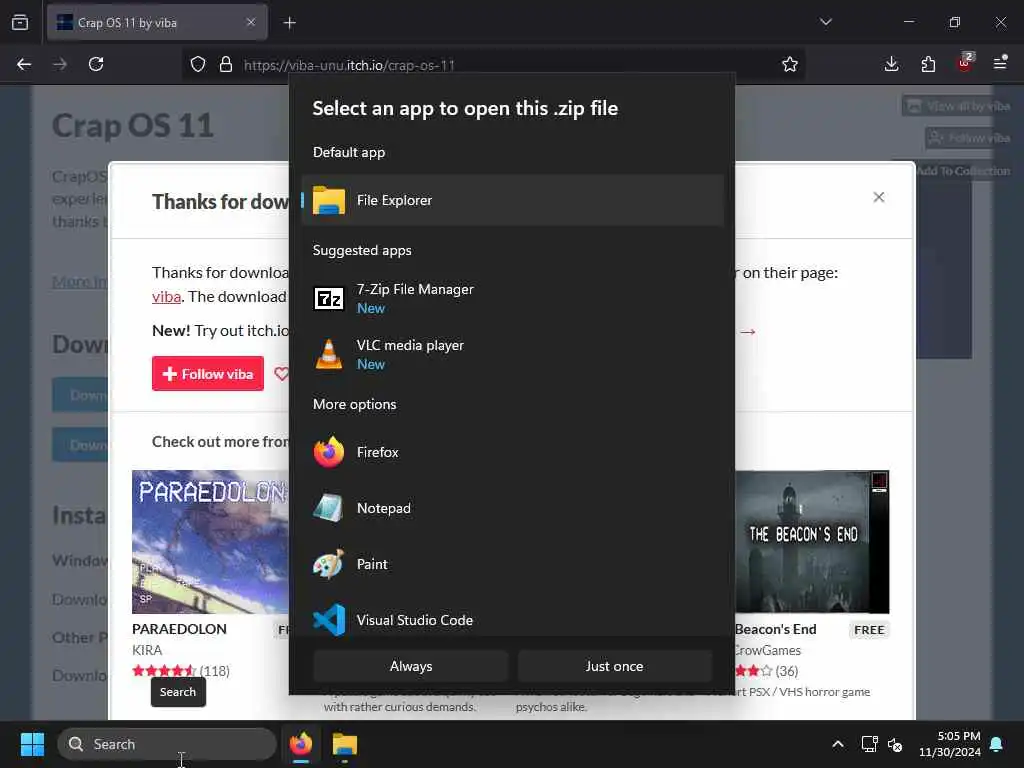Screen dimensions: 1024x768
Task: Open the Beacon's End title link
Action: click(776, 630)
